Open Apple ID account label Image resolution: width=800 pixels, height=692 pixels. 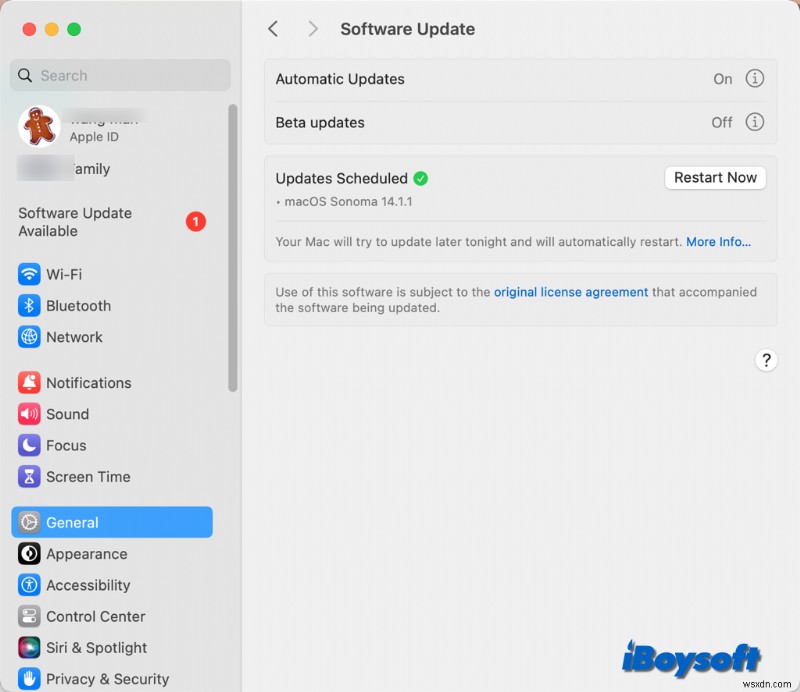coord(94,137)
